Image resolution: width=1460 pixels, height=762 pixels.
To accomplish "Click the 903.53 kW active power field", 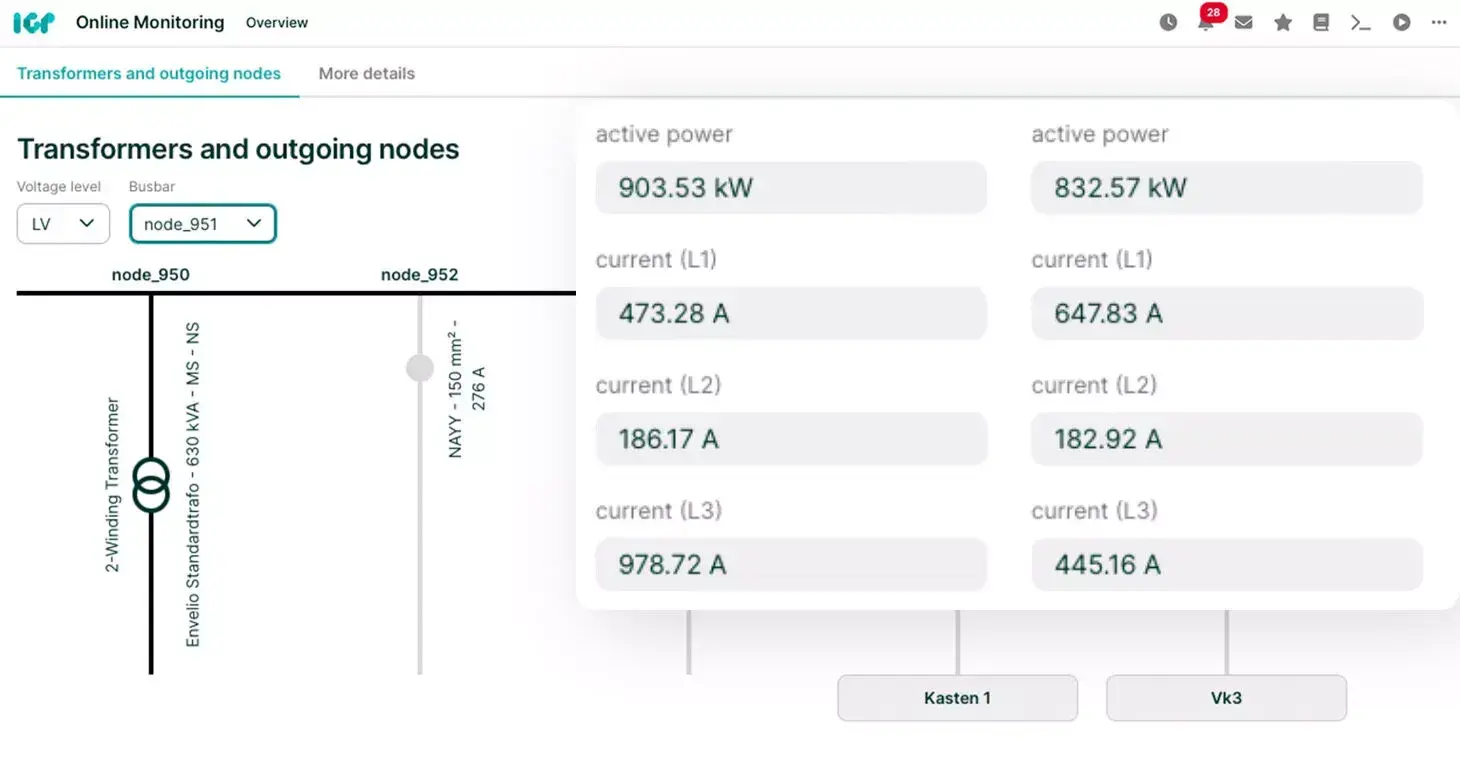I will [791, 187].
